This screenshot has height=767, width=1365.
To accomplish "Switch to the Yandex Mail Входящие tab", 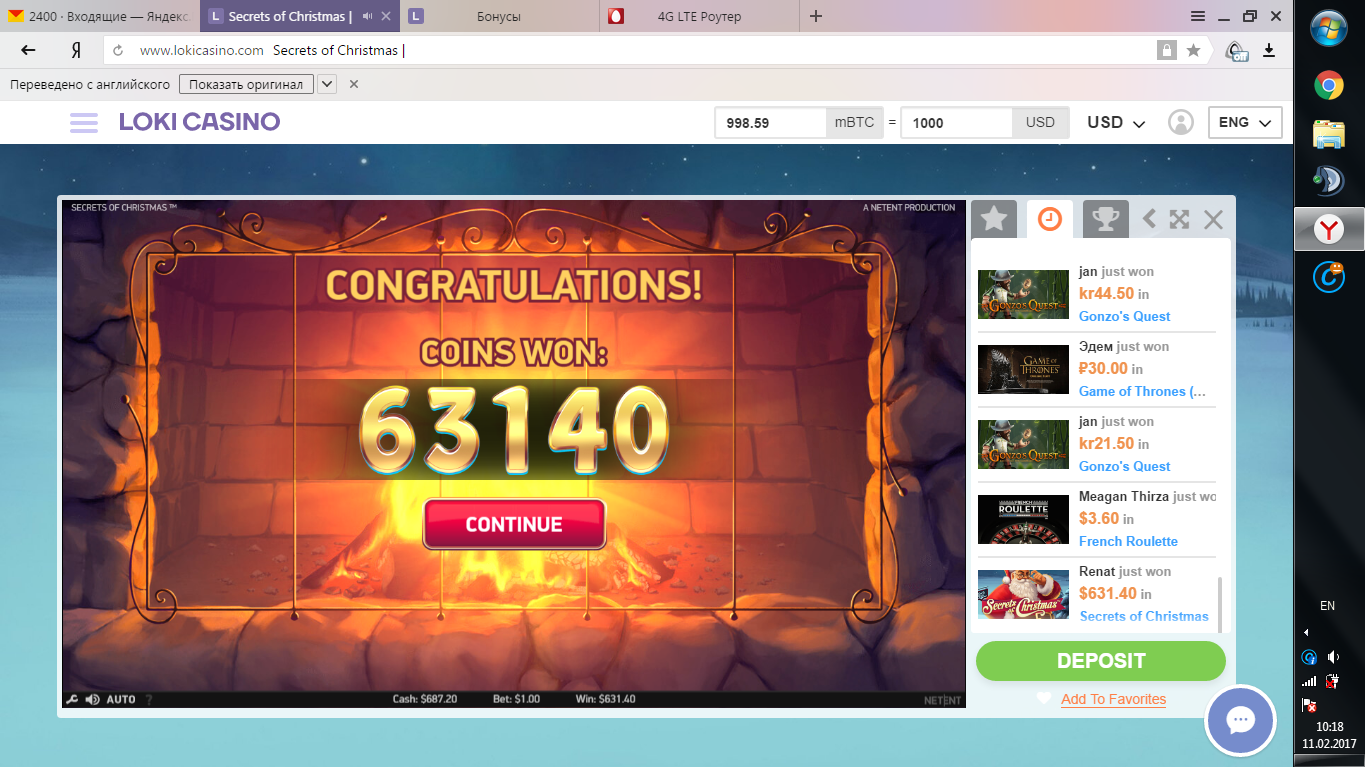I will [x=100, y=16].
